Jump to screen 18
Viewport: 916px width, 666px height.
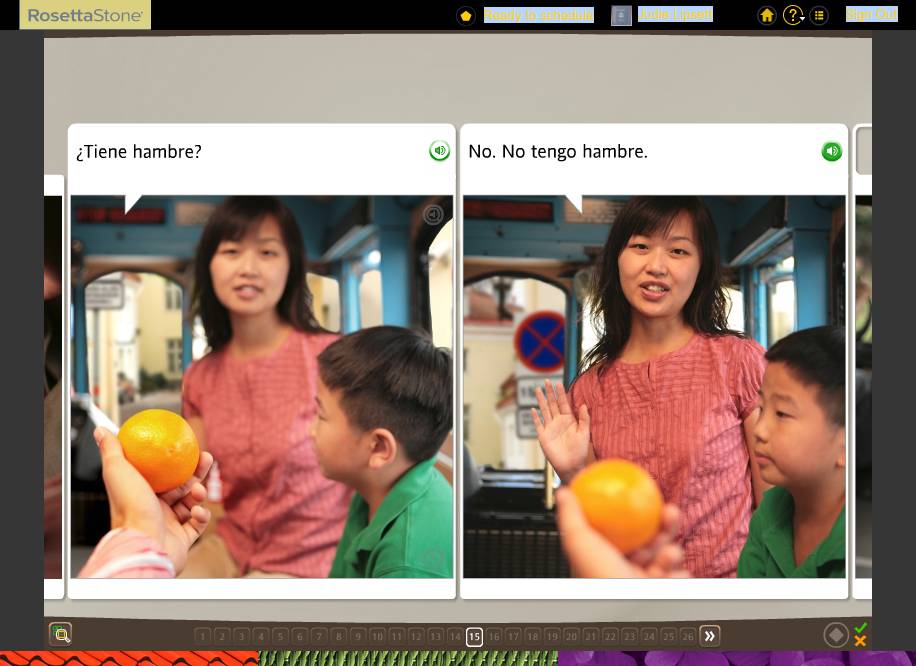point(533,636)
